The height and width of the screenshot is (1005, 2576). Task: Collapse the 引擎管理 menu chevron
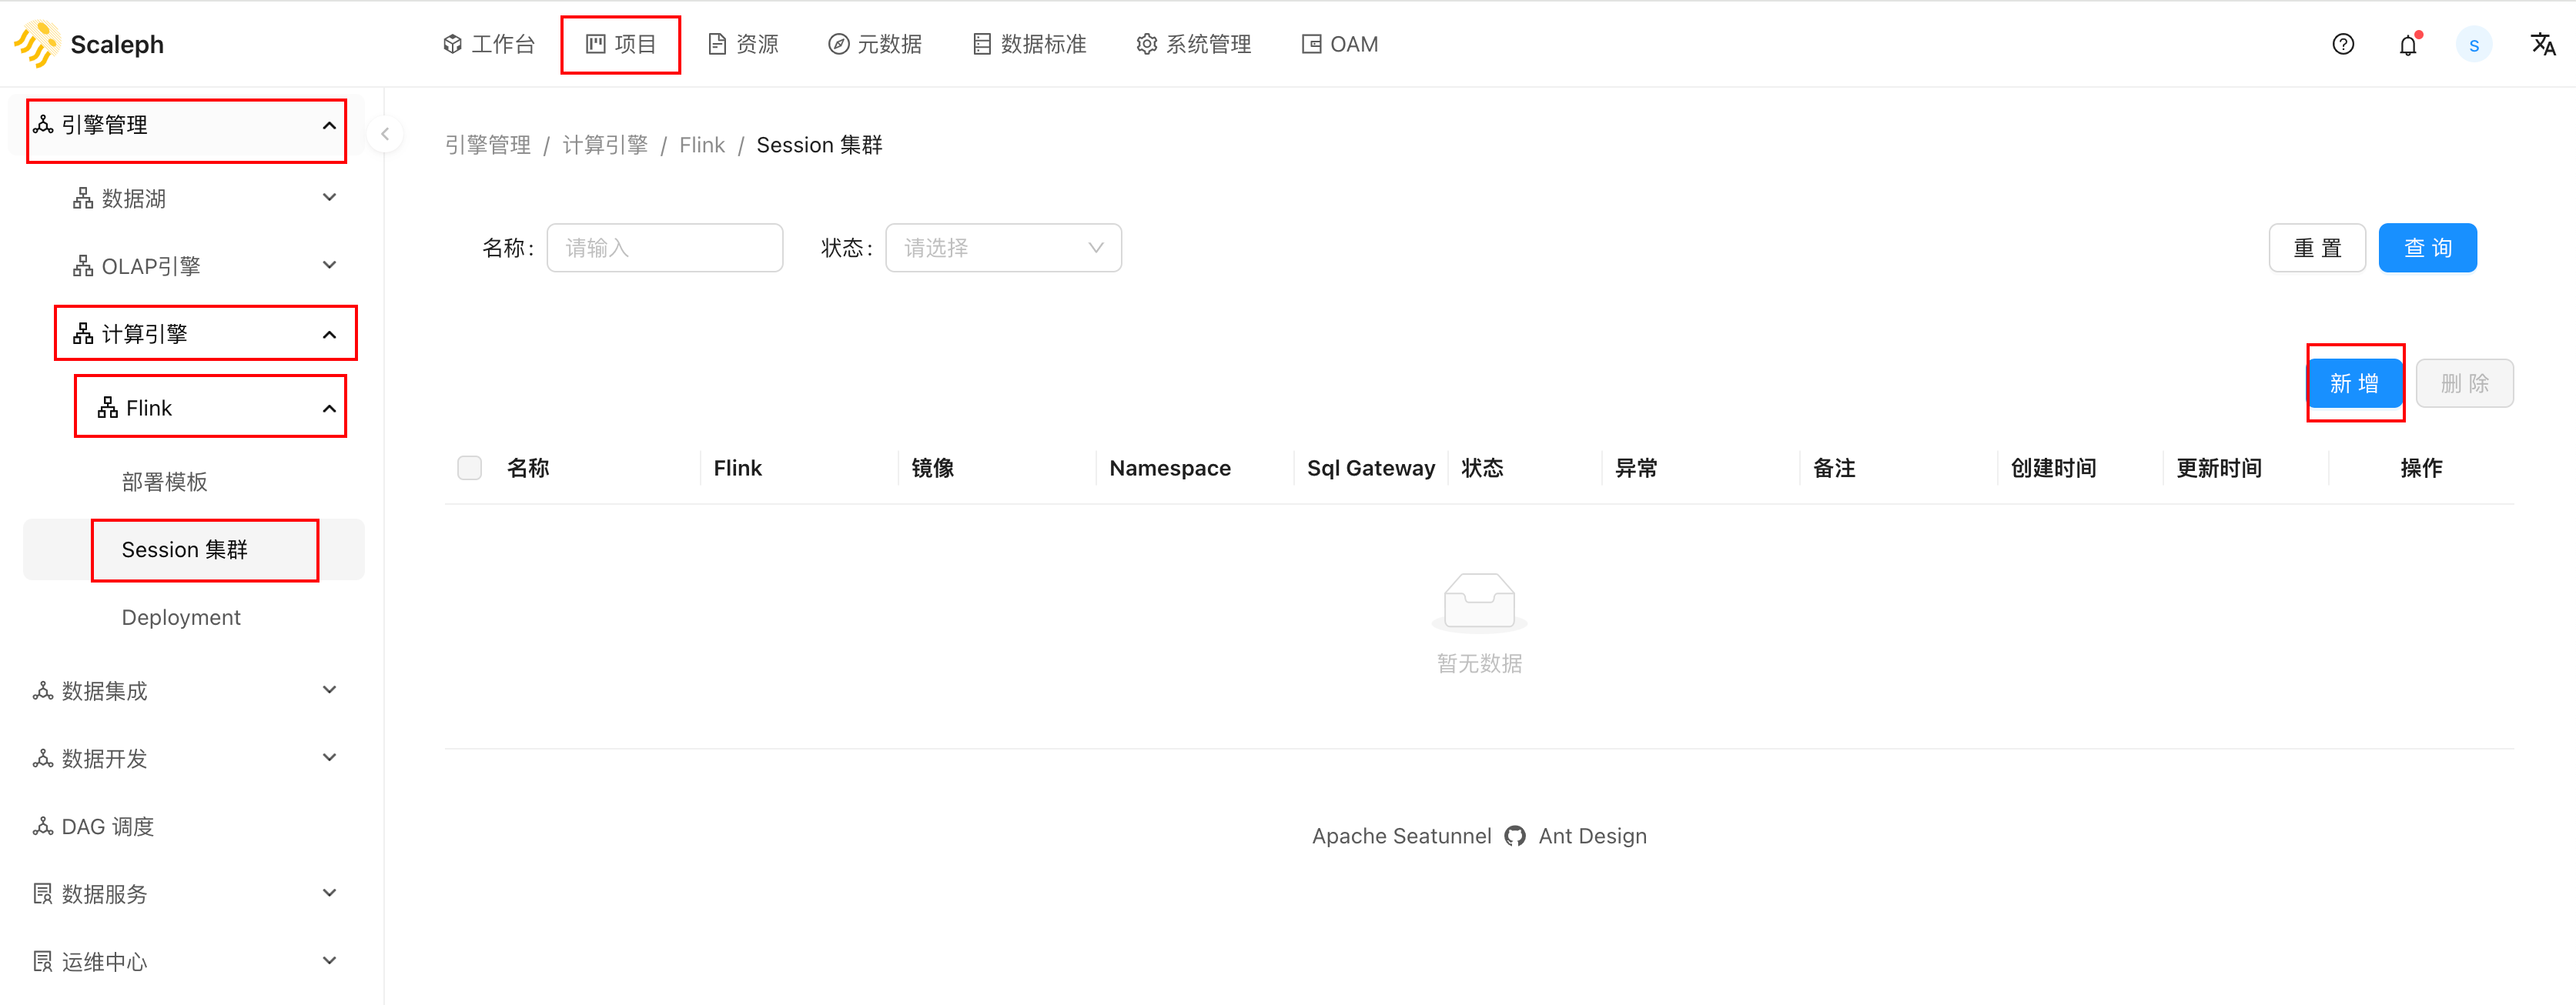[329, 126]
